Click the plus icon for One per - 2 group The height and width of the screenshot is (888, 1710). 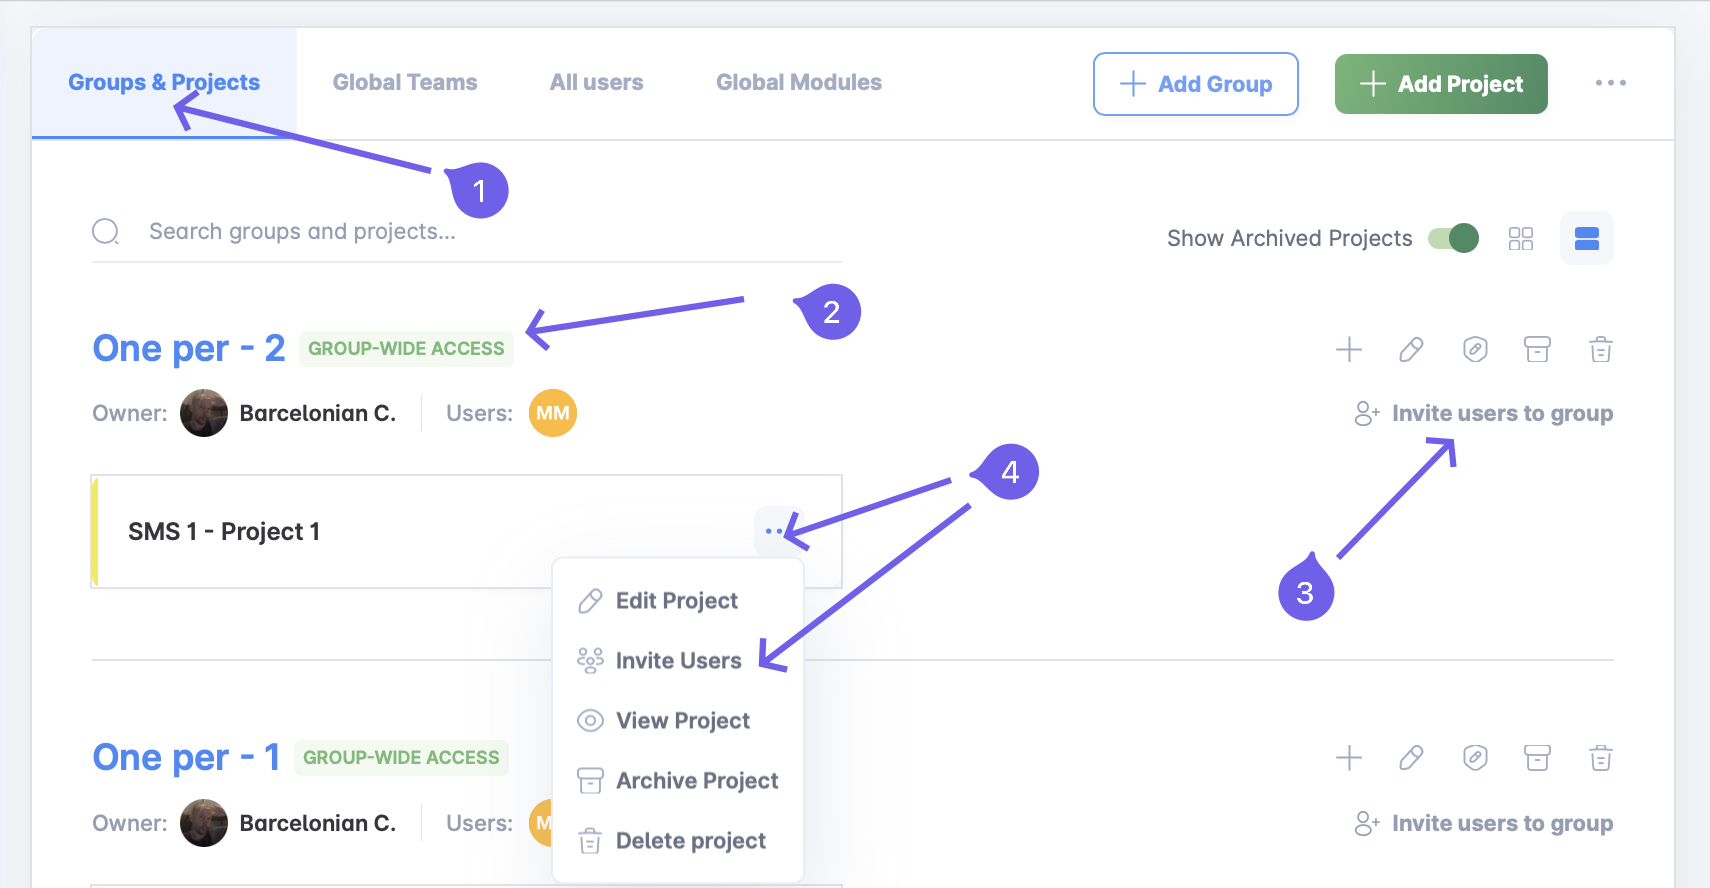point(1349,349)
